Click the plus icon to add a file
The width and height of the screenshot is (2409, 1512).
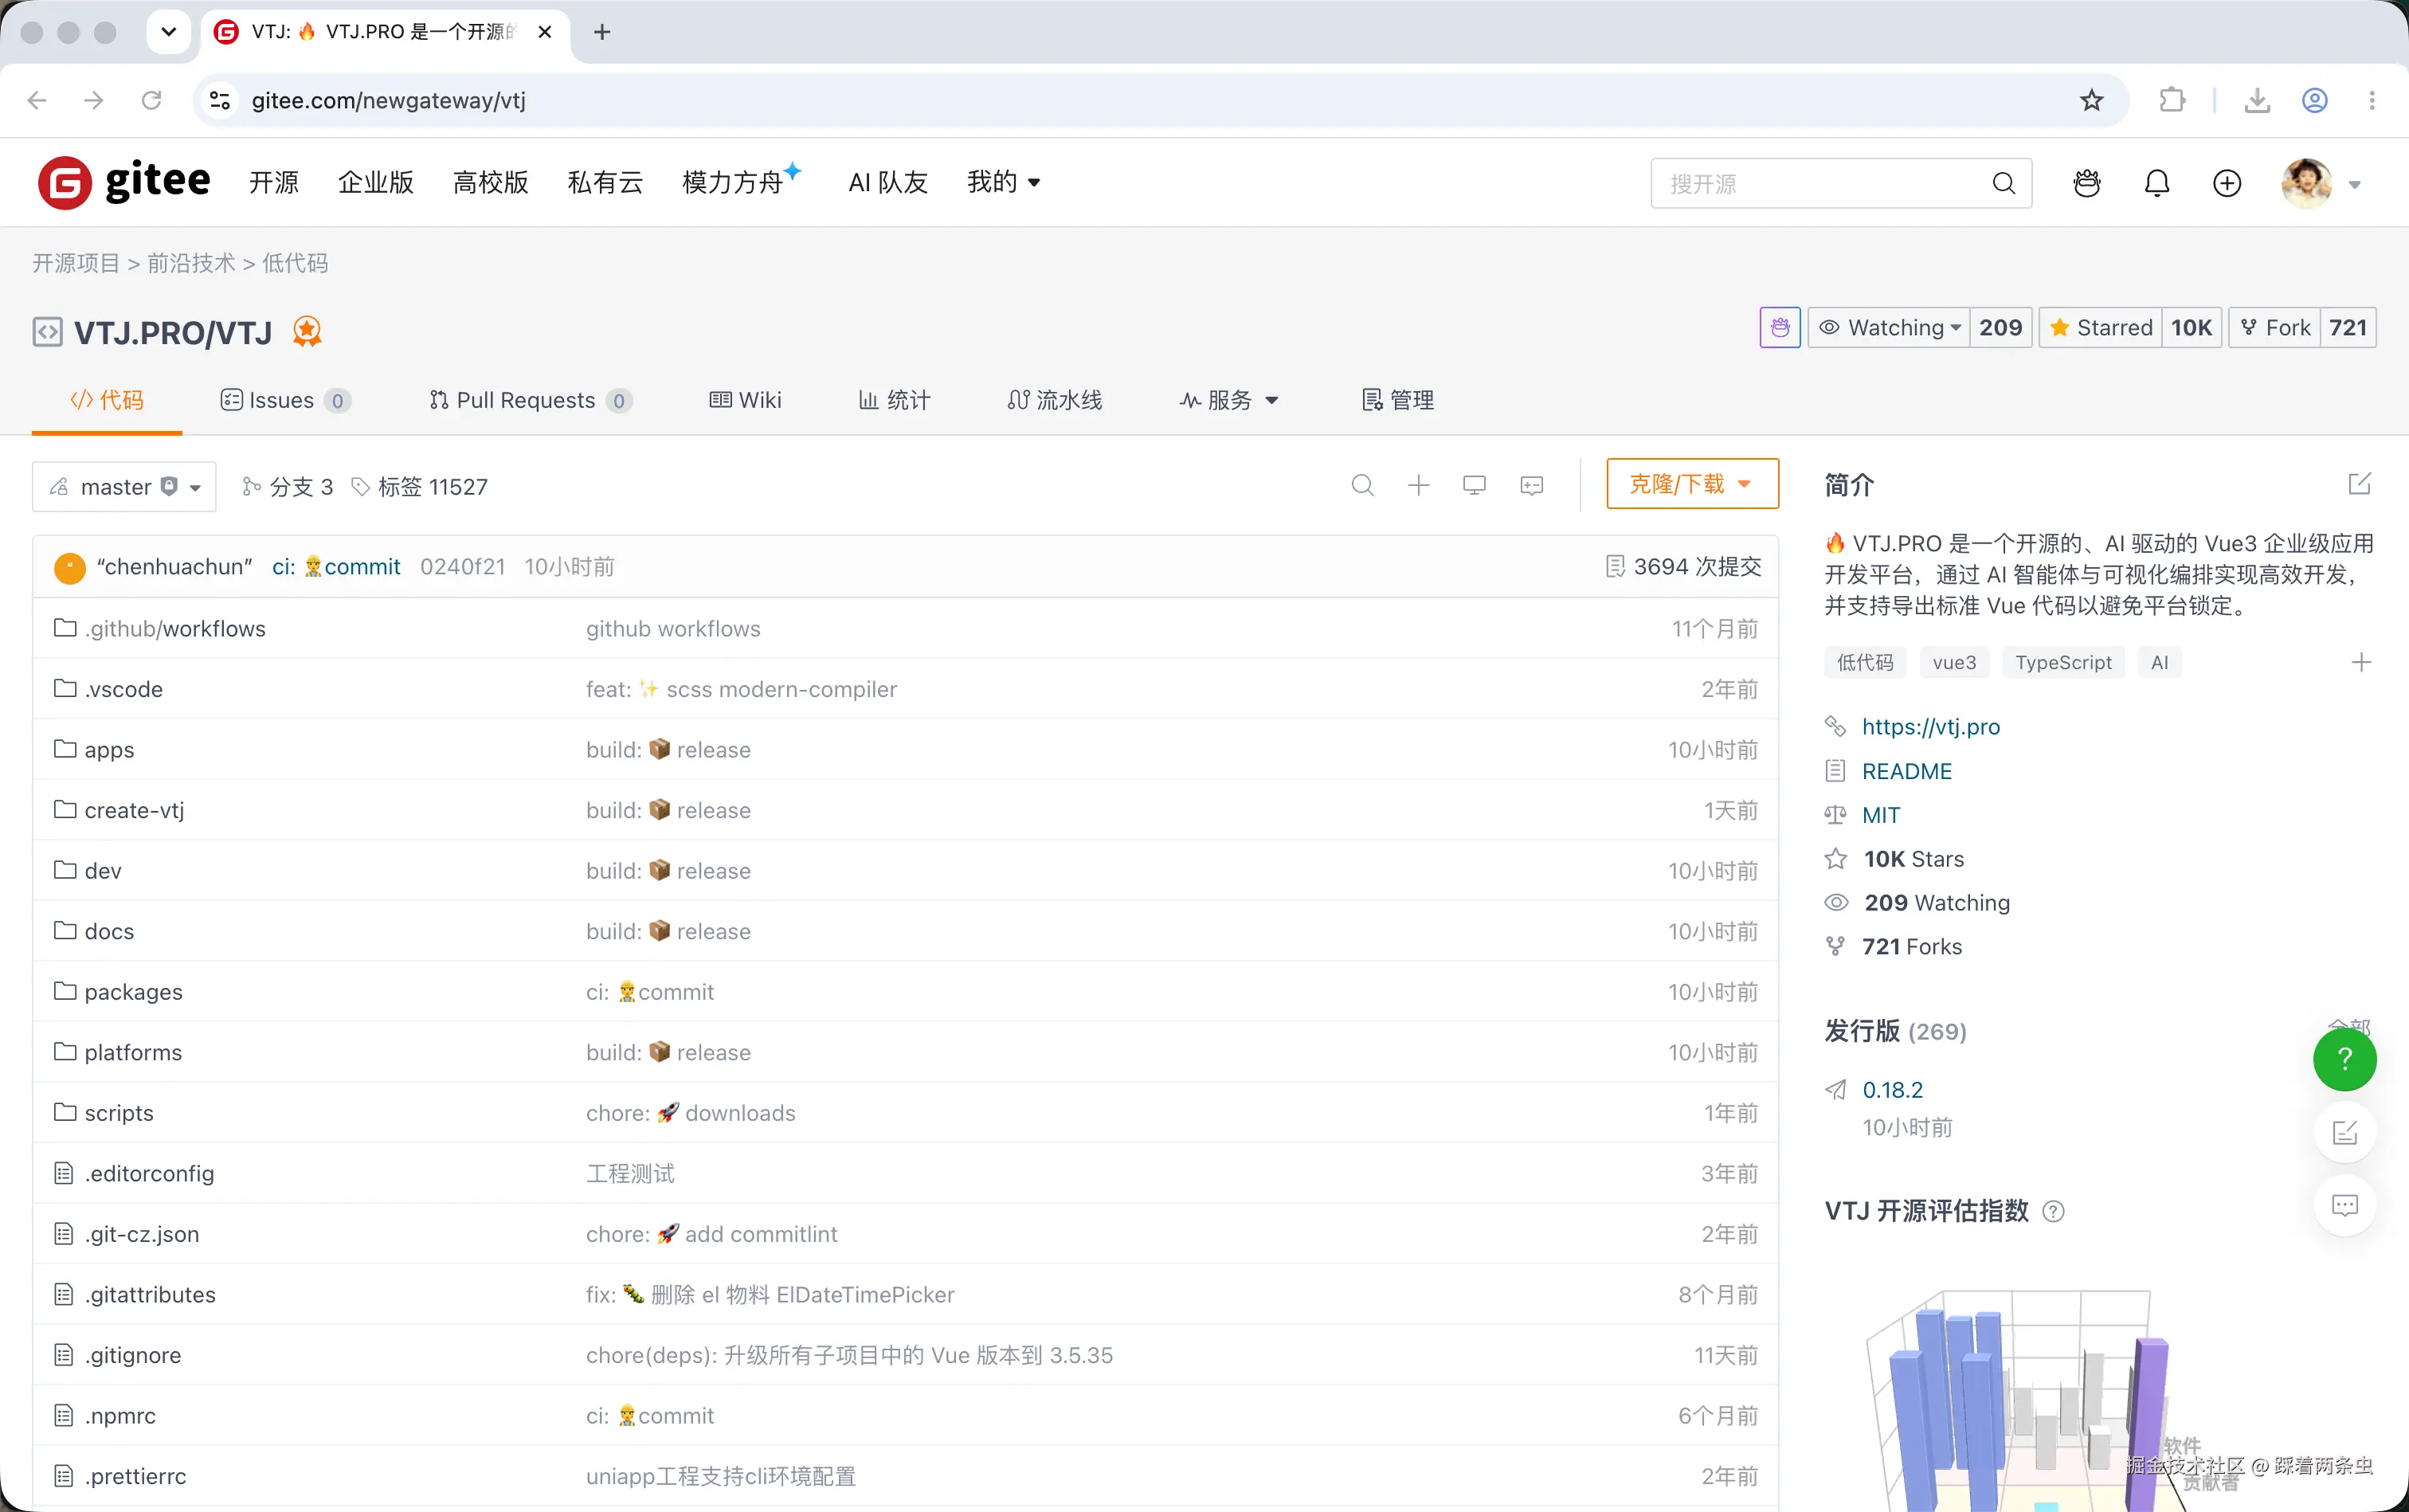[1418, 486]
